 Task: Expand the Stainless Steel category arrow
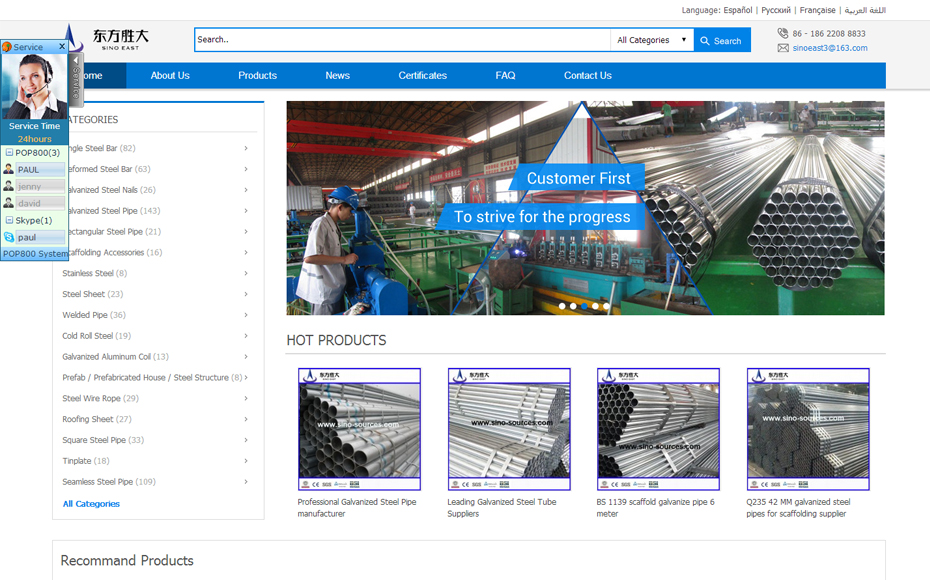pyautogui.click(x=246, y=273)
